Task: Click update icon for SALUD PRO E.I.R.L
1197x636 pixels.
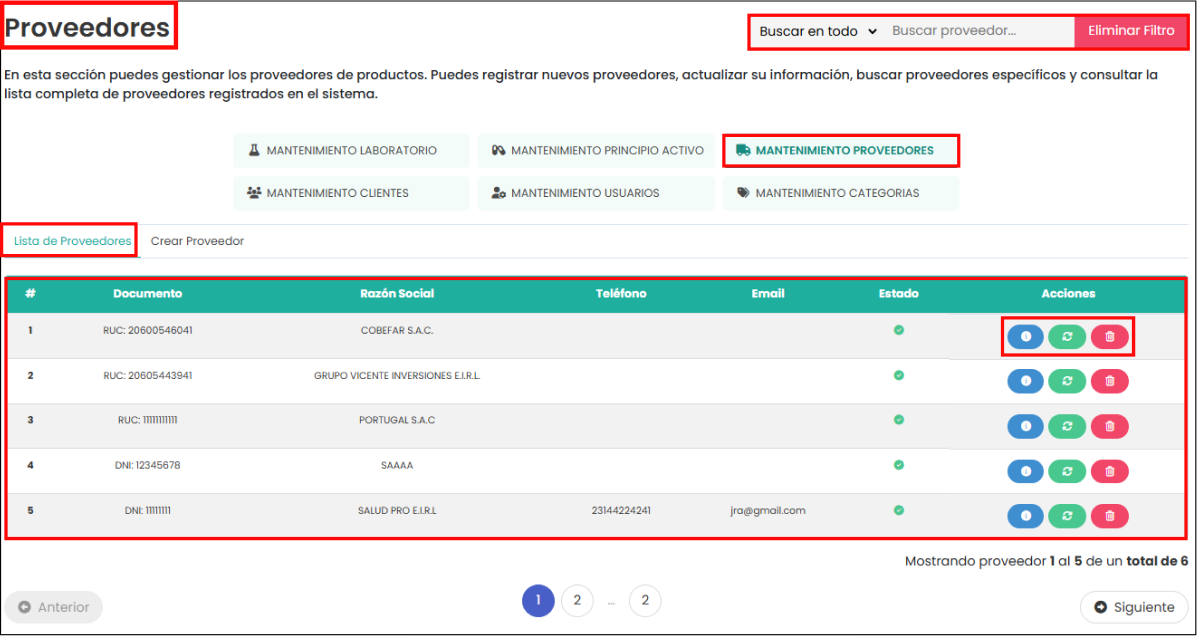Action: pos(1067,516)
